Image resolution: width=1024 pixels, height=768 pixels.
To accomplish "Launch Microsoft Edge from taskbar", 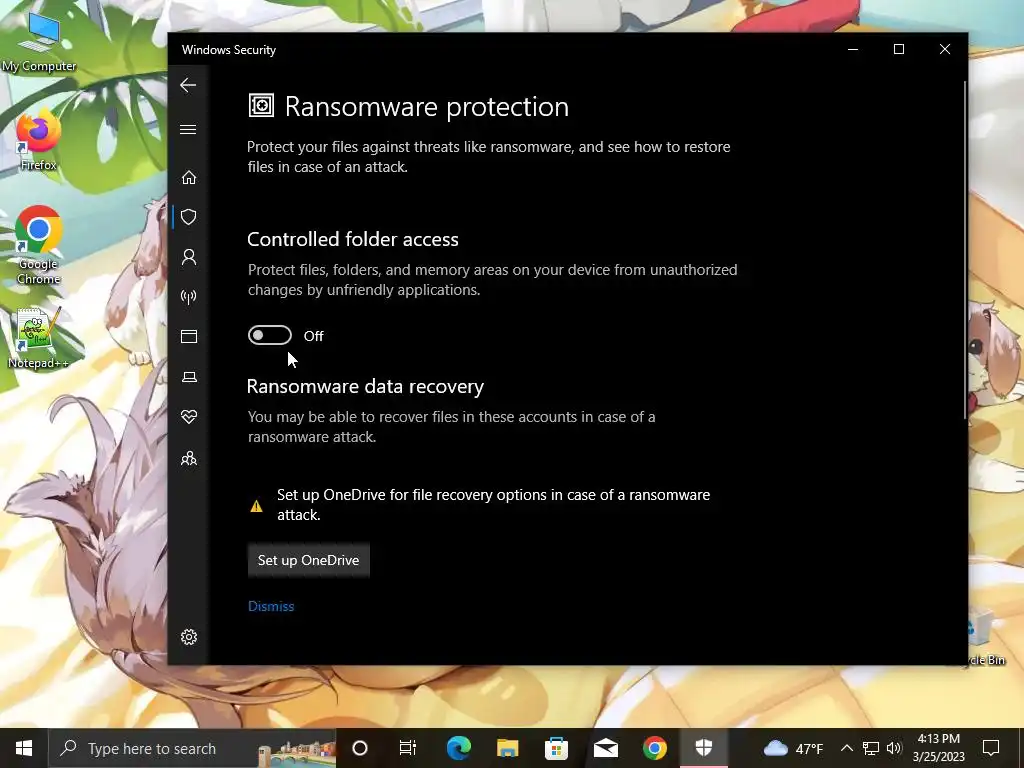I will click(x=458, y=748).
